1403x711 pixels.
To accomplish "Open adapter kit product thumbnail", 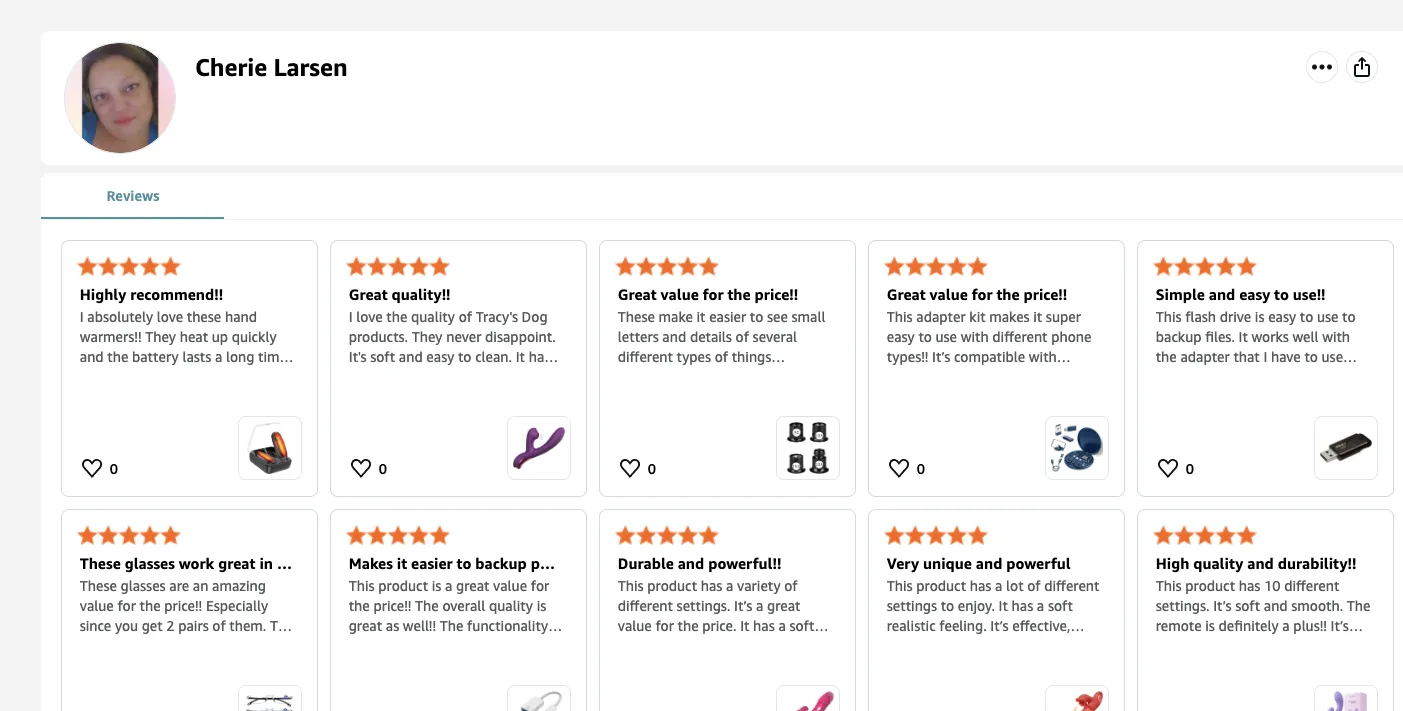I will (1077, 448).
